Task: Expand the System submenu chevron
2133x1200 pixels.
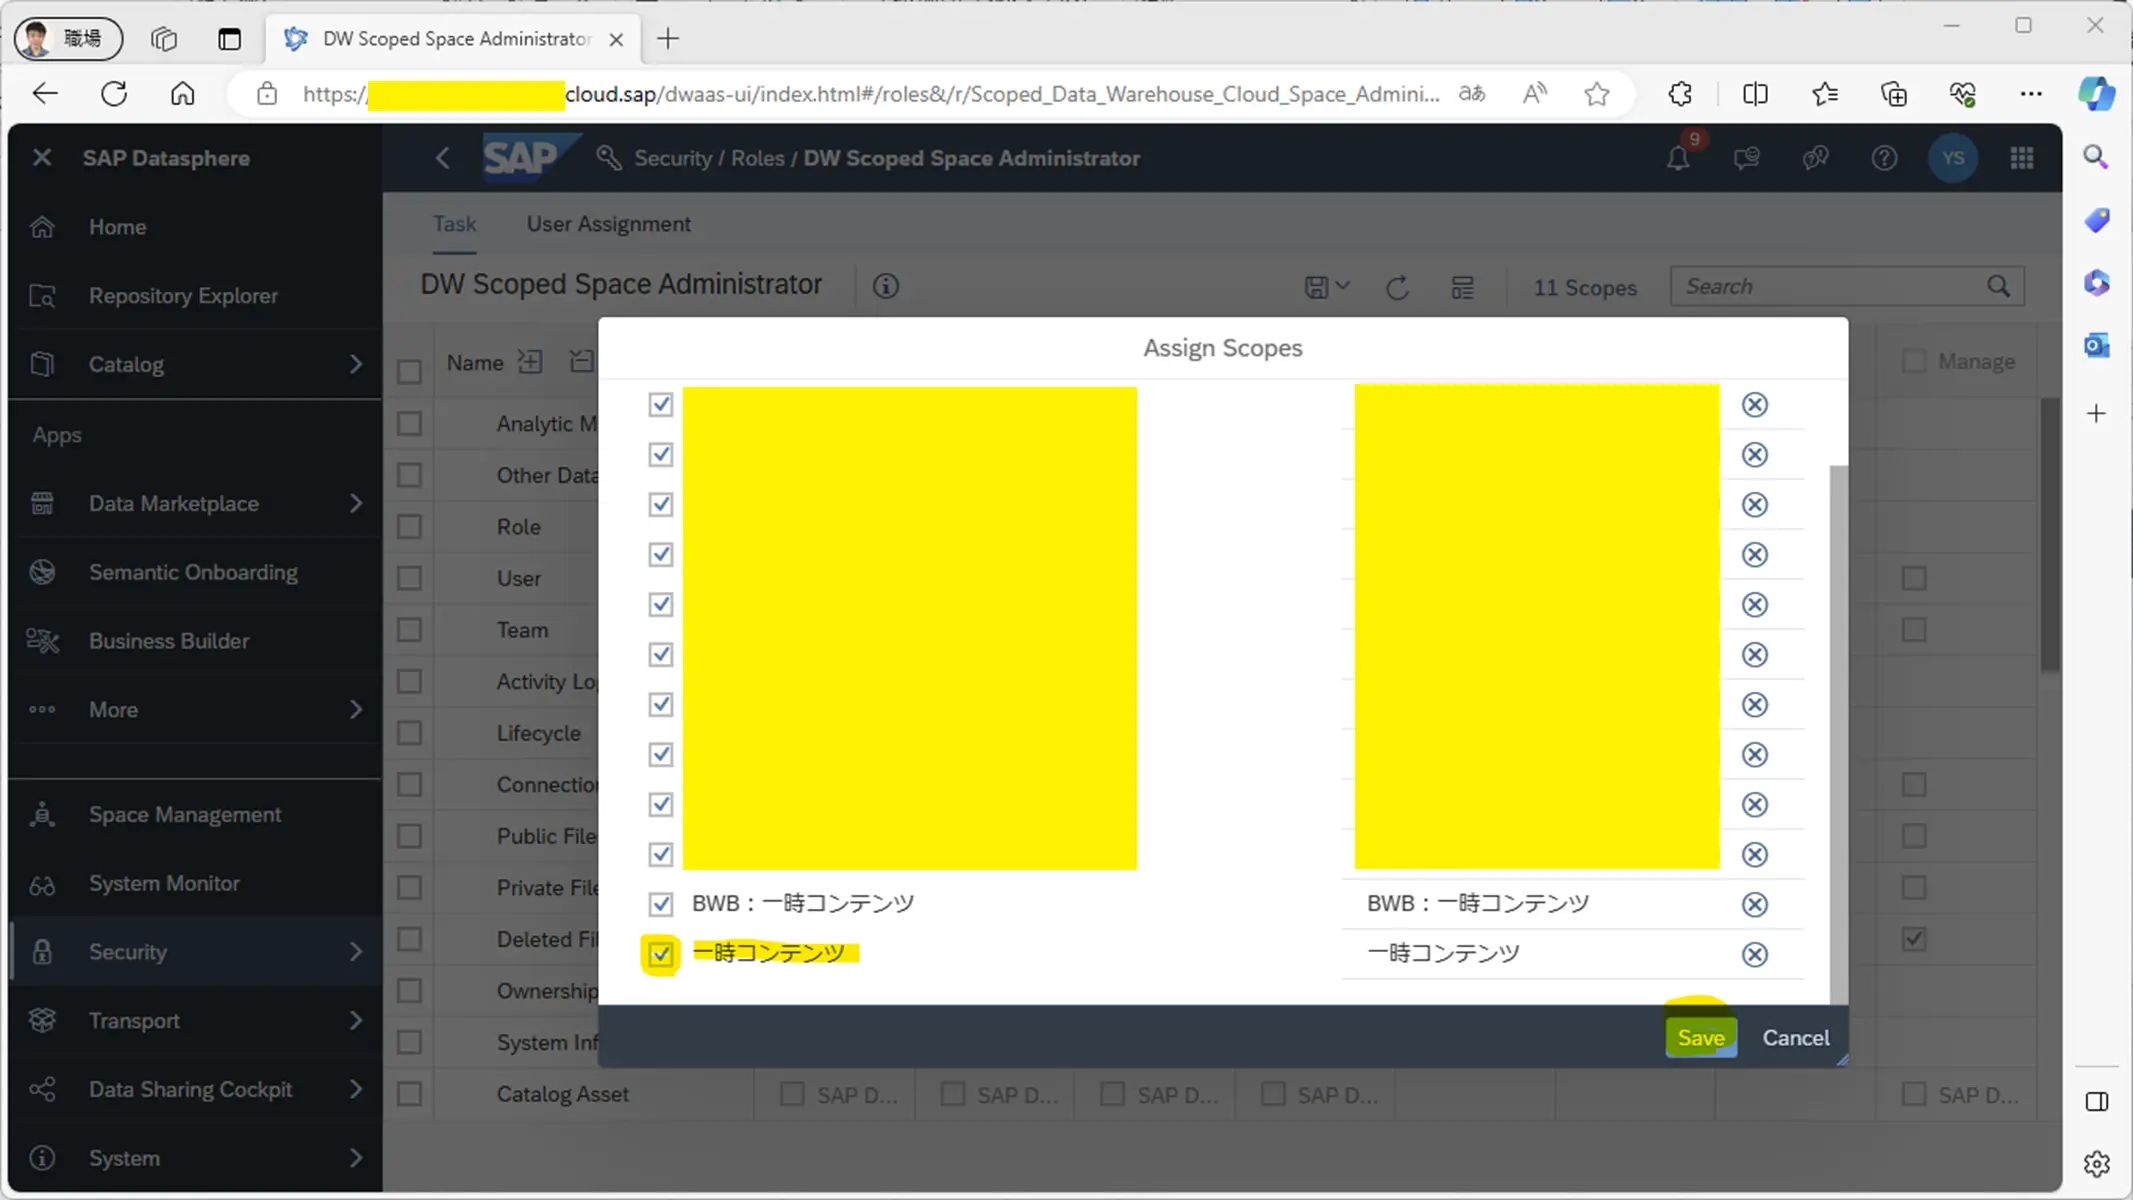Action: pyautogui.click(x=356, y=1158)
